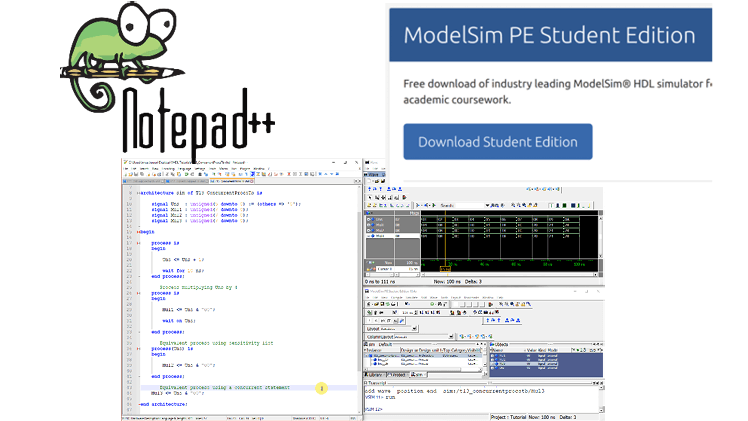Viewport: 748px width, 421px height.
Task: Open the Plugins menu in Notepad++
Action: 245,169
